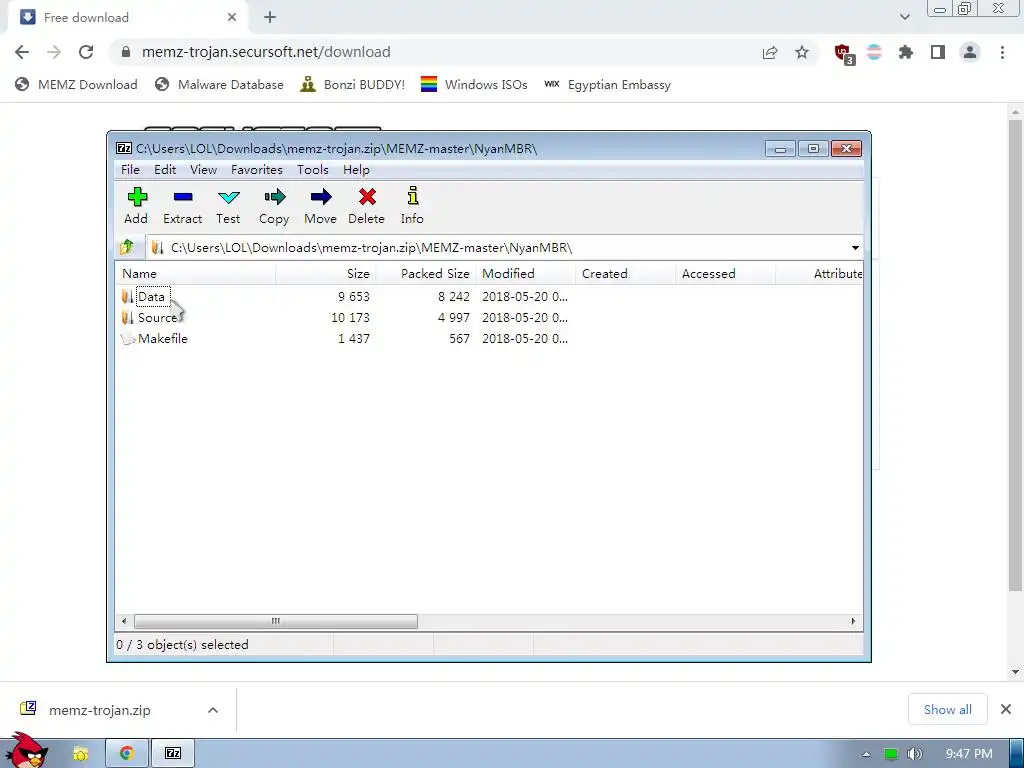Open the uBlock Origin extension icon

click(x=843, y=53)
